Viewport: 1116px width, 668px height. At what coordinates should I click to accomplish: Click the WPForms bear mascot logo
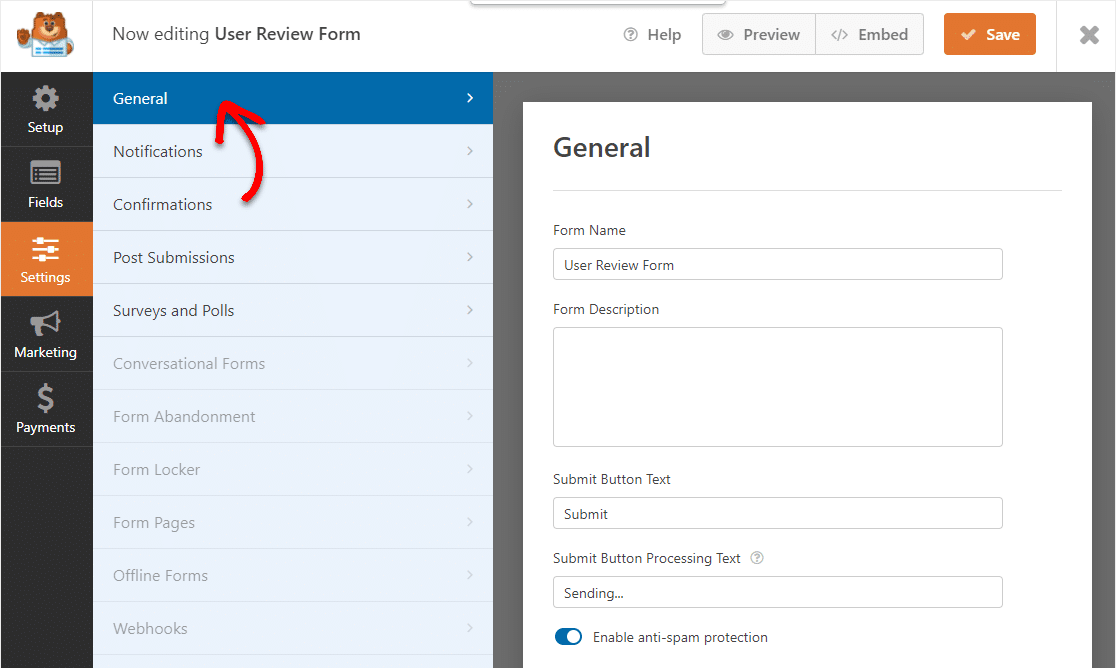[46, 34]
